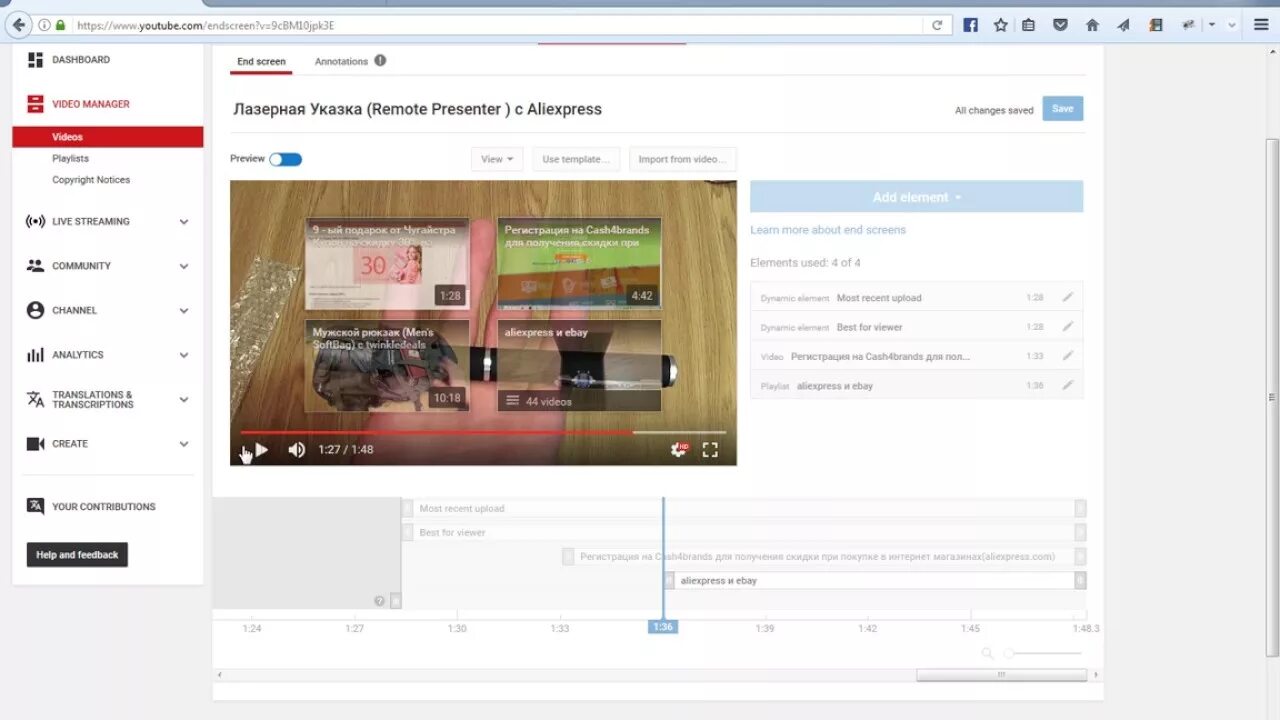This screenshot has height=720, width=1280.
Task: Enter fullscreen in the video player
Action: (710, 450)
